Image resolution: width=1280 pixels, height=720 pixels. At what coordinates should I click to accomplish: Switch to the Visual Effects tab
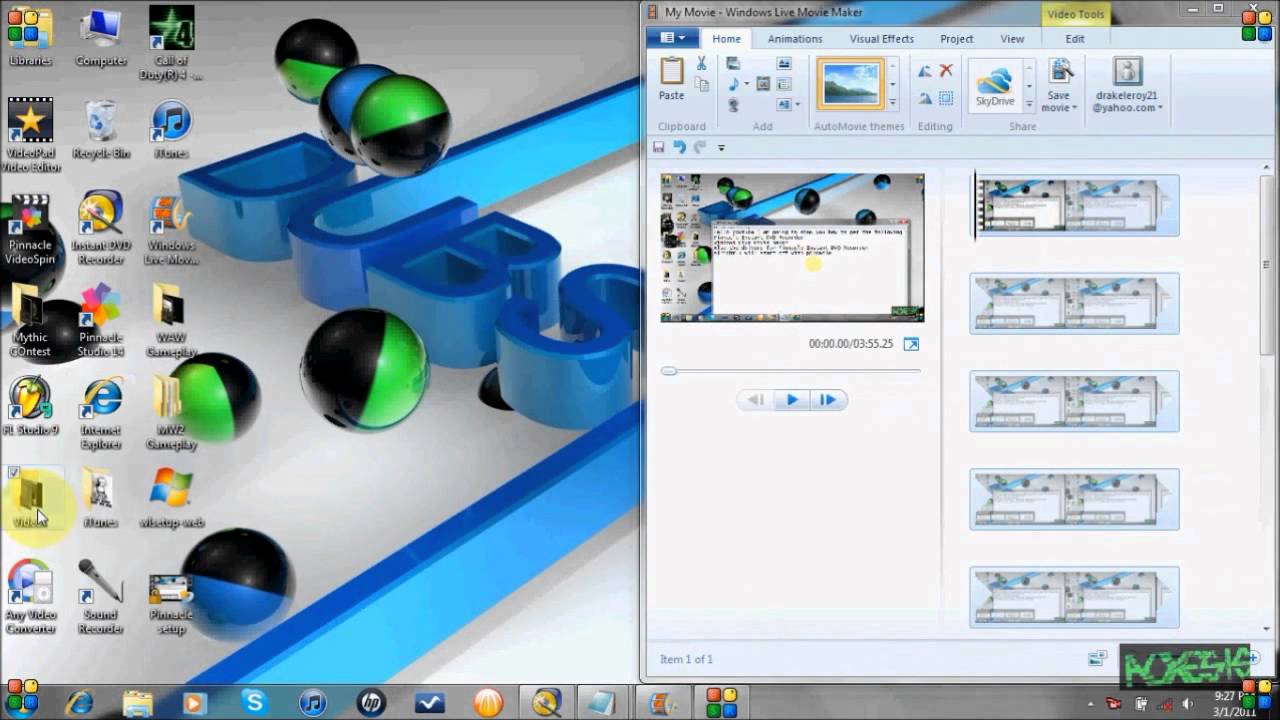tap(882, 39)
